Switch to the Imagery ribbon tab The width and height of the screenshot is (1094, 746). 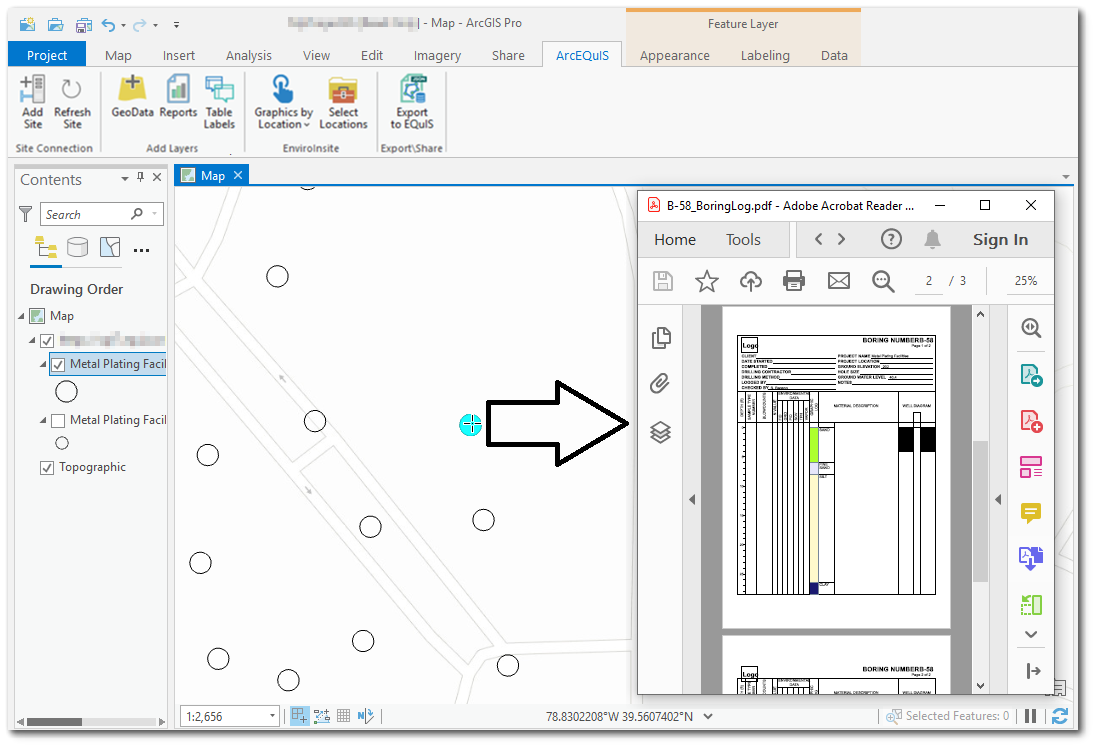coord(437,55)
